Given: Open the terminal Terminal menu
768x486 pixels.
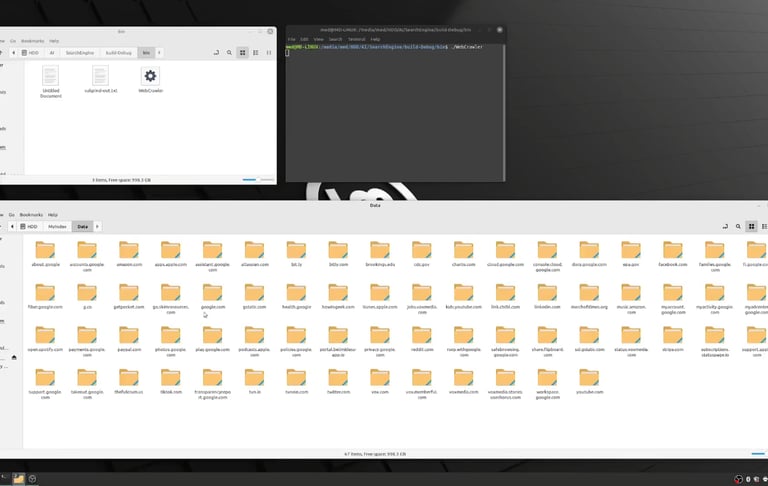Looking at the screenshot, I should coord(356,39).
